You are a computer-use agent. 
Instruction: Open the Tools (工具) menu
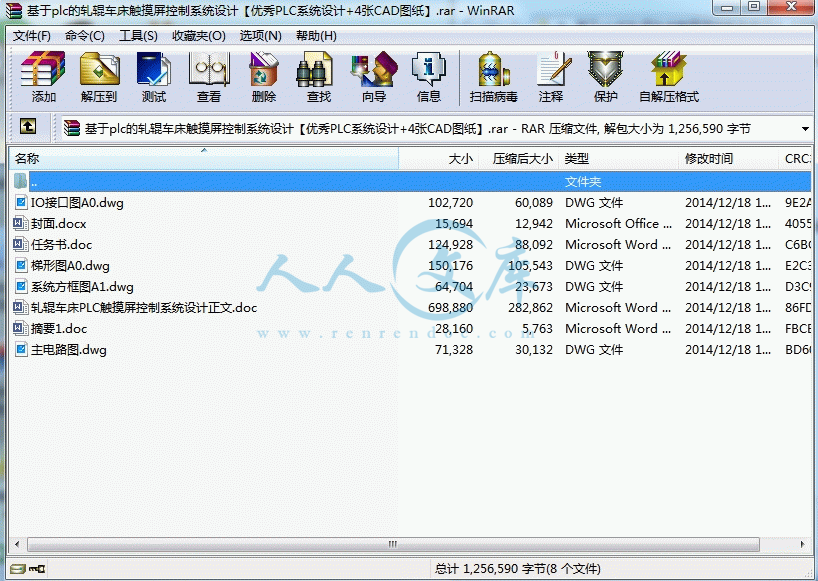[x=138, y=36]
